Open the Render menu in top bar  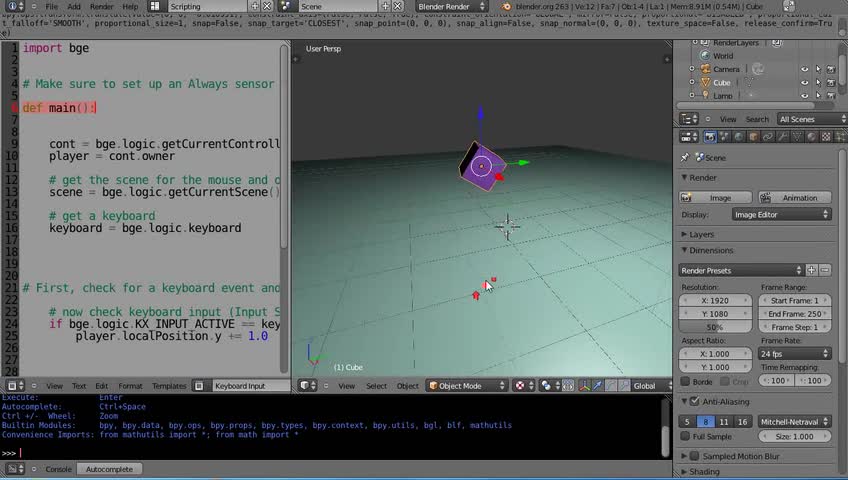[x=102, y=6]
